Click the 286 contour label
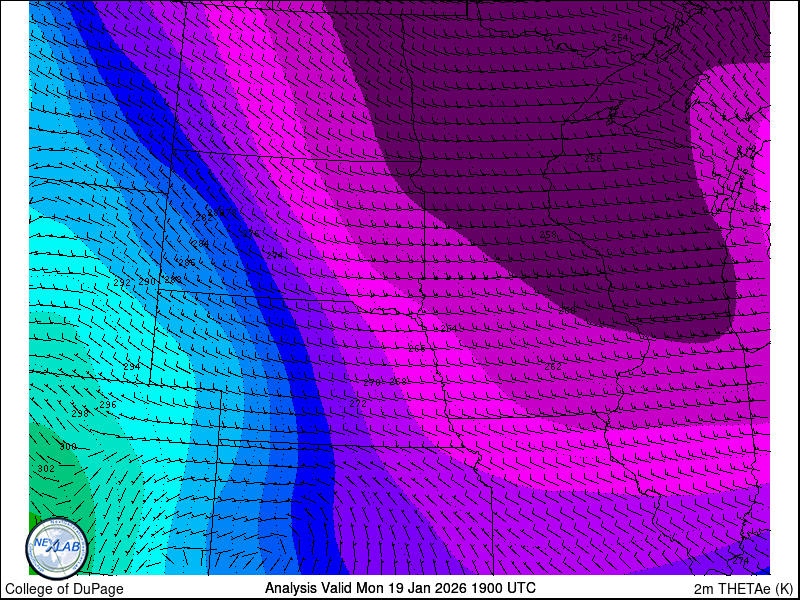The image size is (800, 600). [x=187, y=263]
